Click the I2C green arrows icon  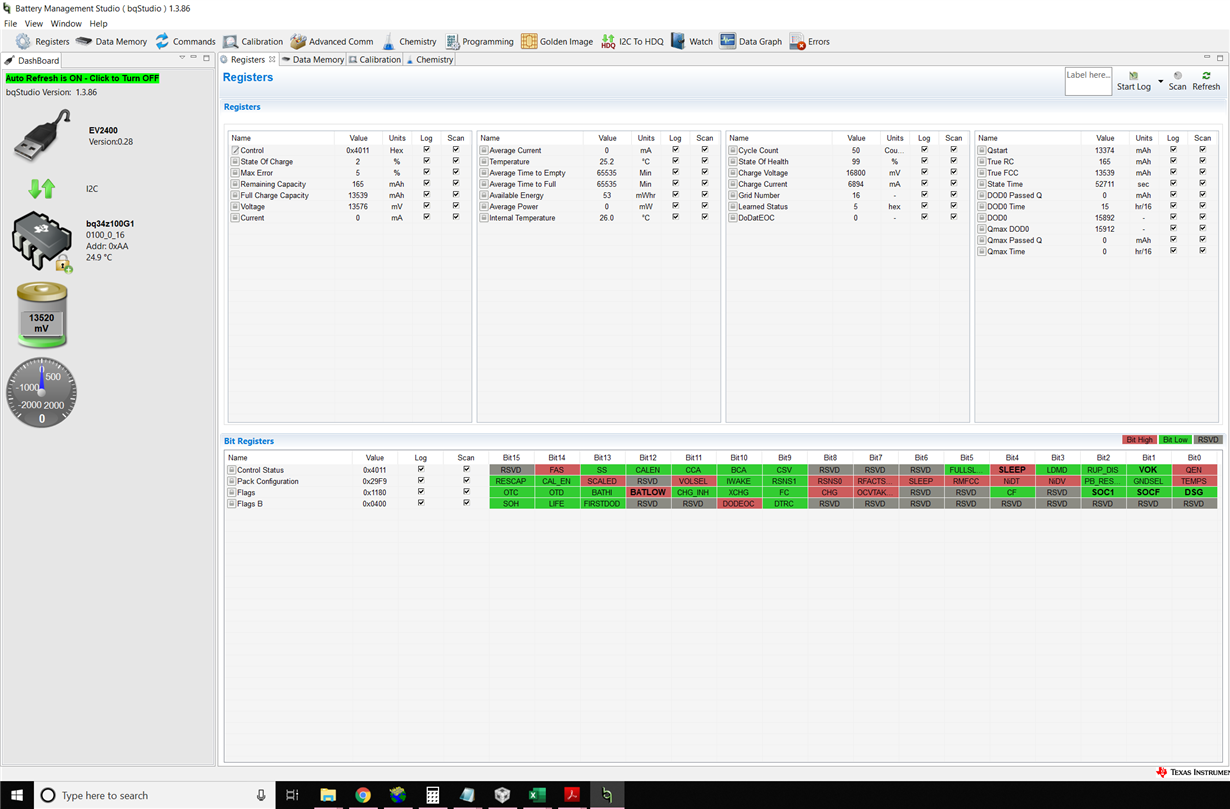click(41, 188)
